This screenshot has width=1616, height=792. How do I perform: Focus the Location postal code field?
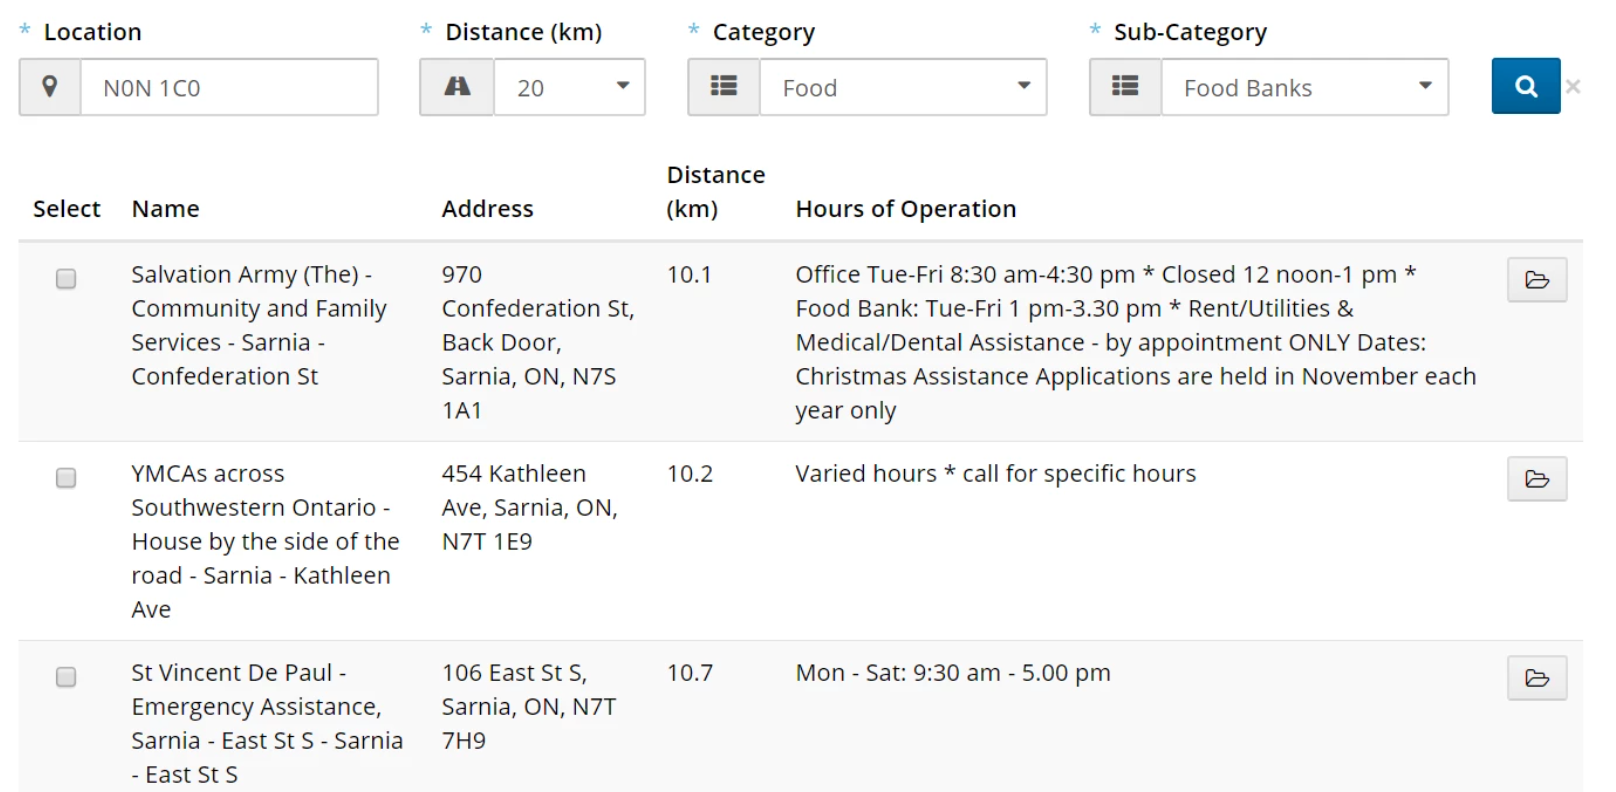point(229,87)
